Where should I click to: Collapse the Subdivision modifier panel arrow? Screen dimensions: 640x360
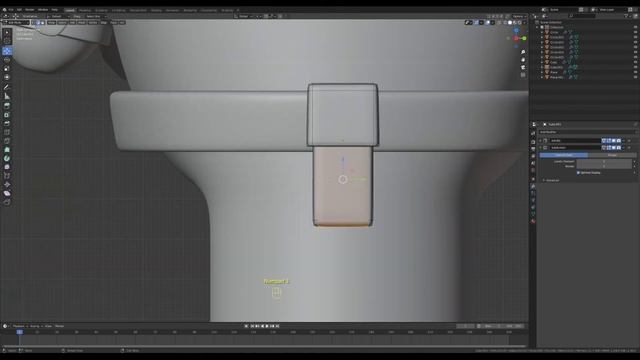[541, 148]
